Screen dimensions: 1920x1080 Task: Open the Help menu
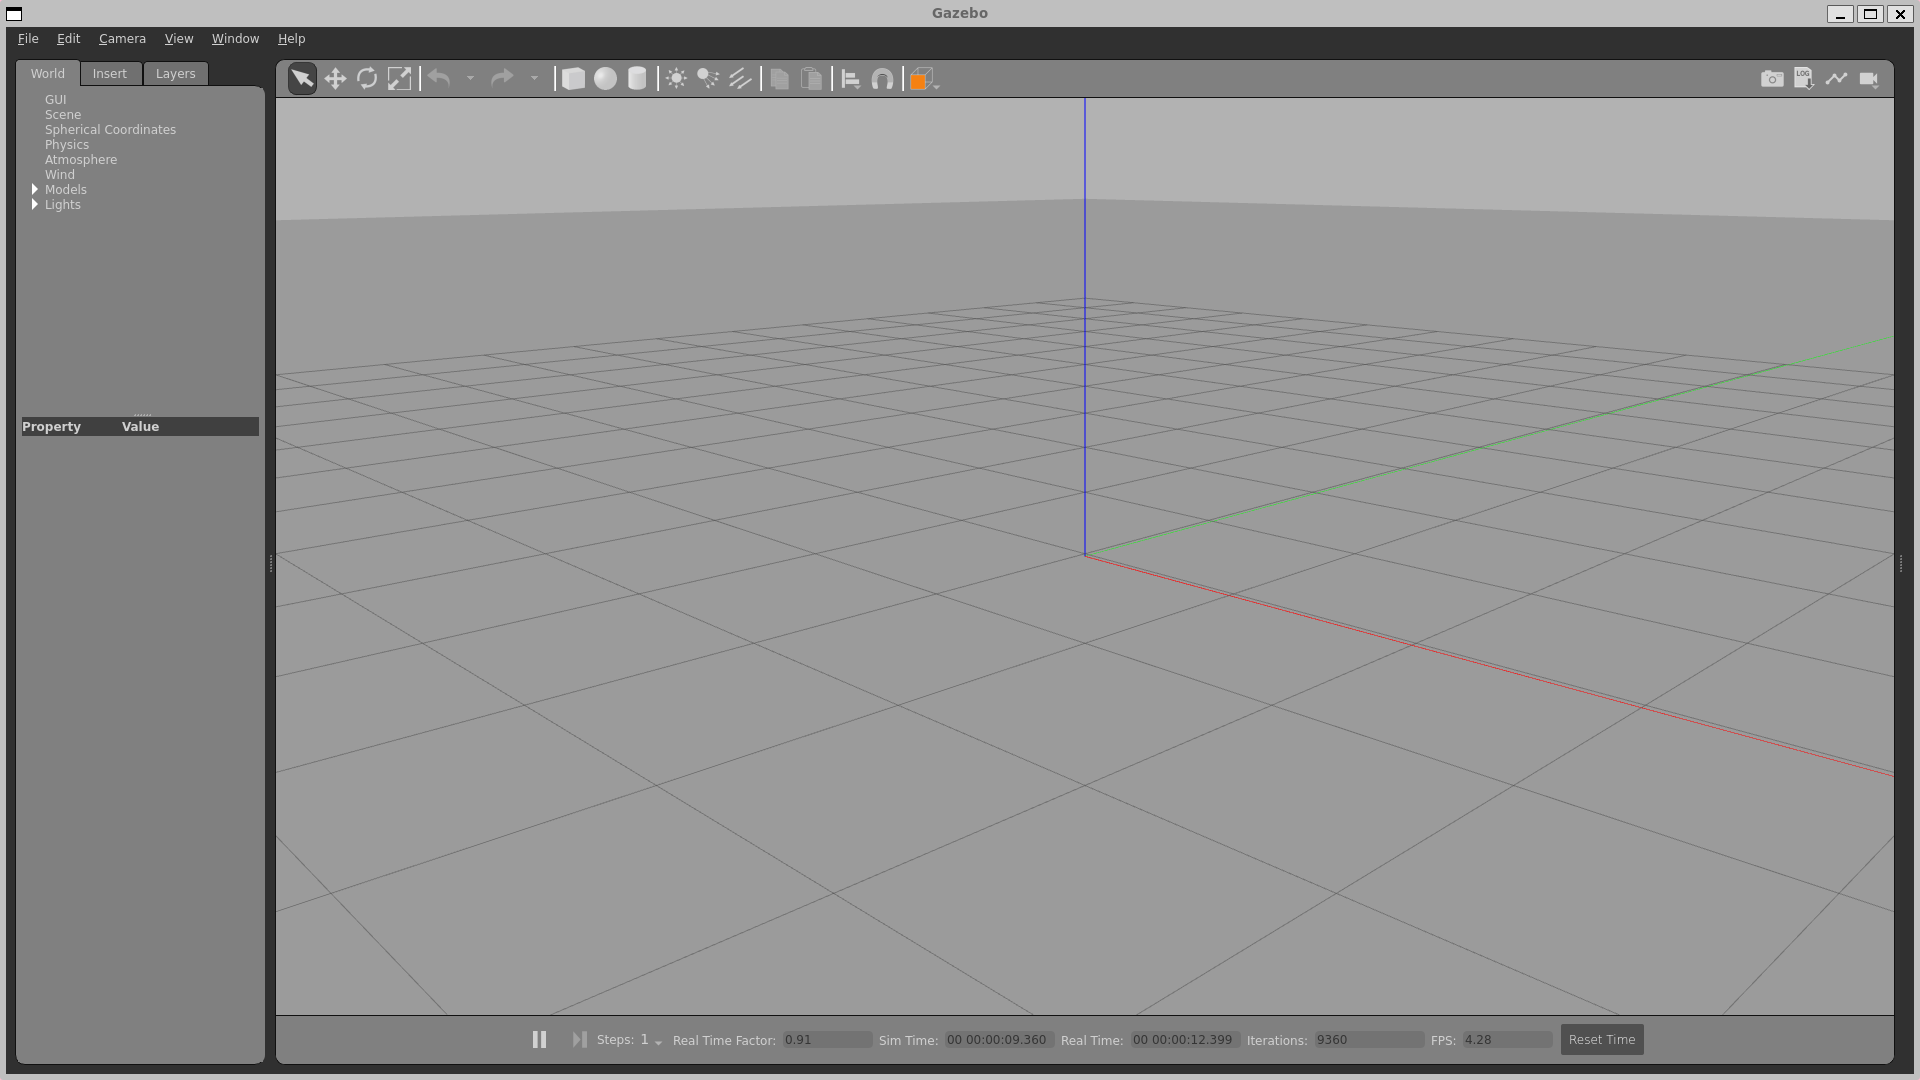click(x=291, y=39)
